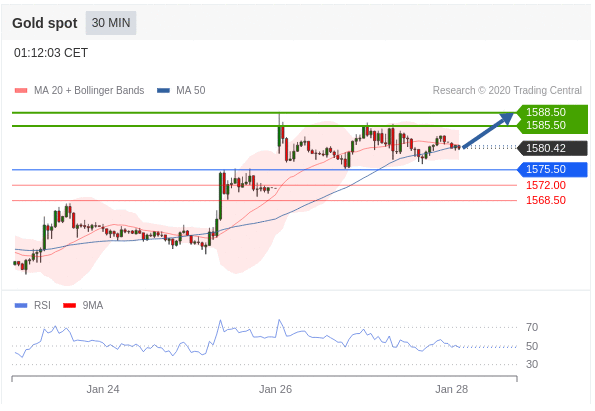Click the RSI blue legend swatch
Screen dimensions: 595x411
coord(21,305)
